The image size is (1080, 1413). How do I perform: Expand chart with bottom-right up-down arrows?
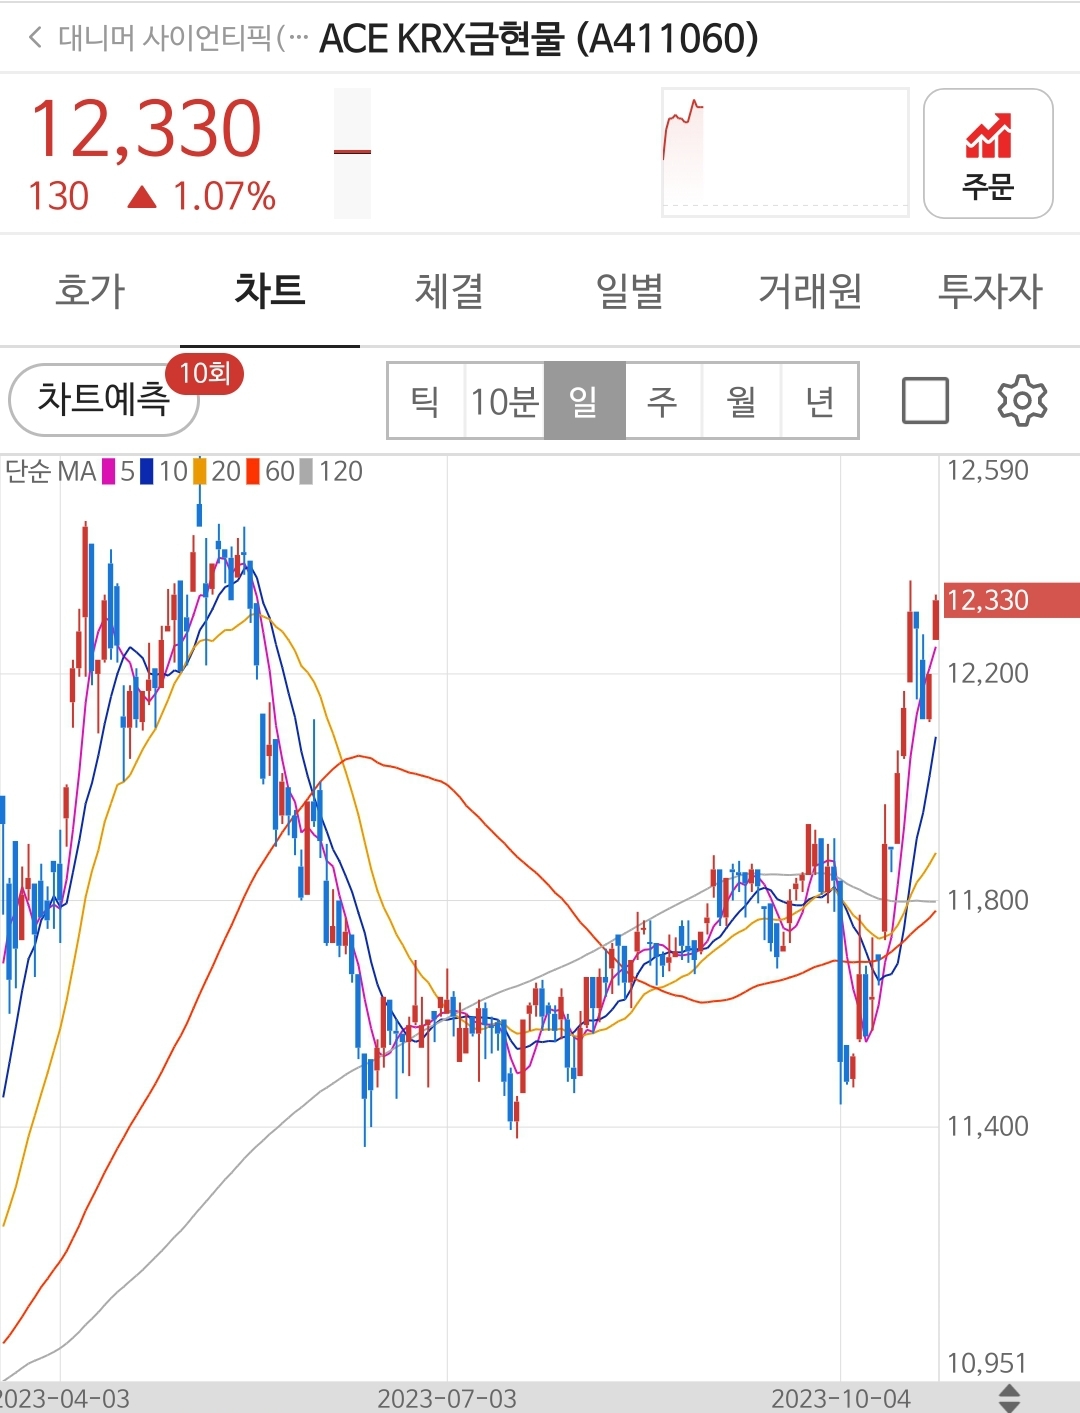1009,1398
